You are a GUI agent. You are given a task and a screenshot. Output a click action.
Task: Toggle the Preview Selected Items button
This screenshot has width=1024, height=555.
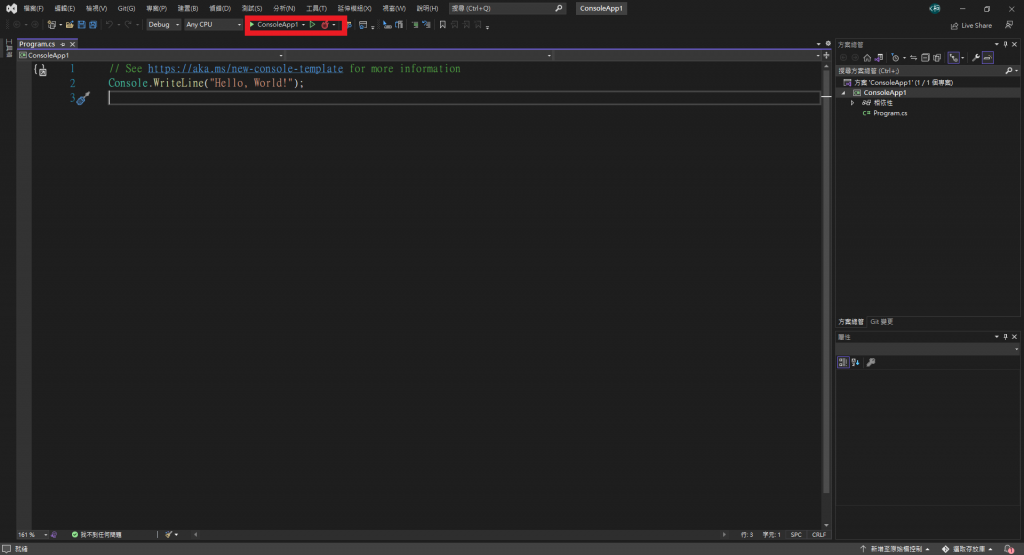click(x=987, y=57)
